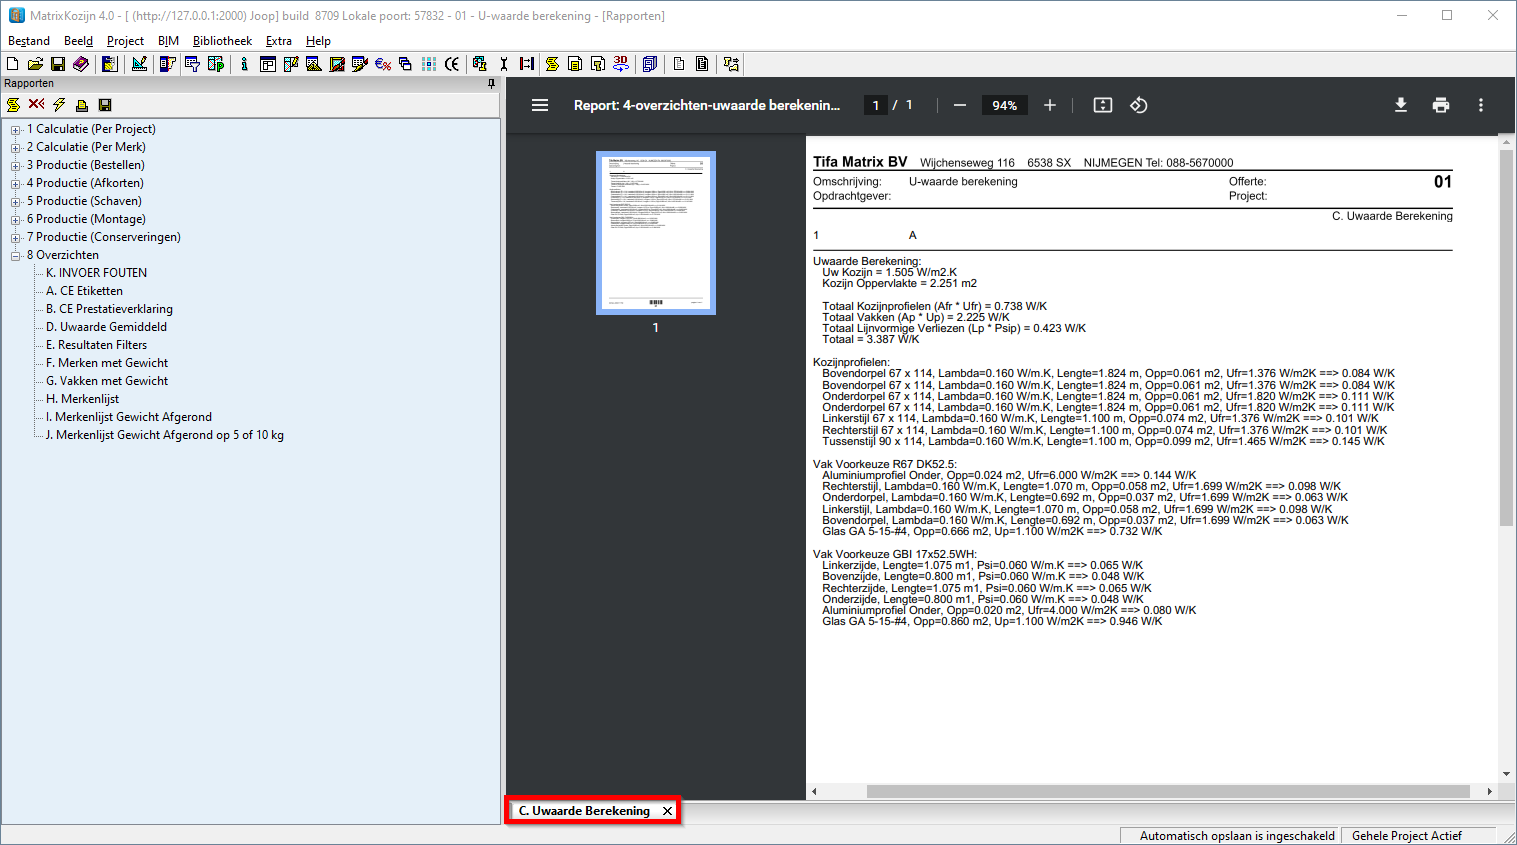This screenshot has width=1517, height=845.
Task: Click the euro percent pricing icon
Action: [383, 64]
